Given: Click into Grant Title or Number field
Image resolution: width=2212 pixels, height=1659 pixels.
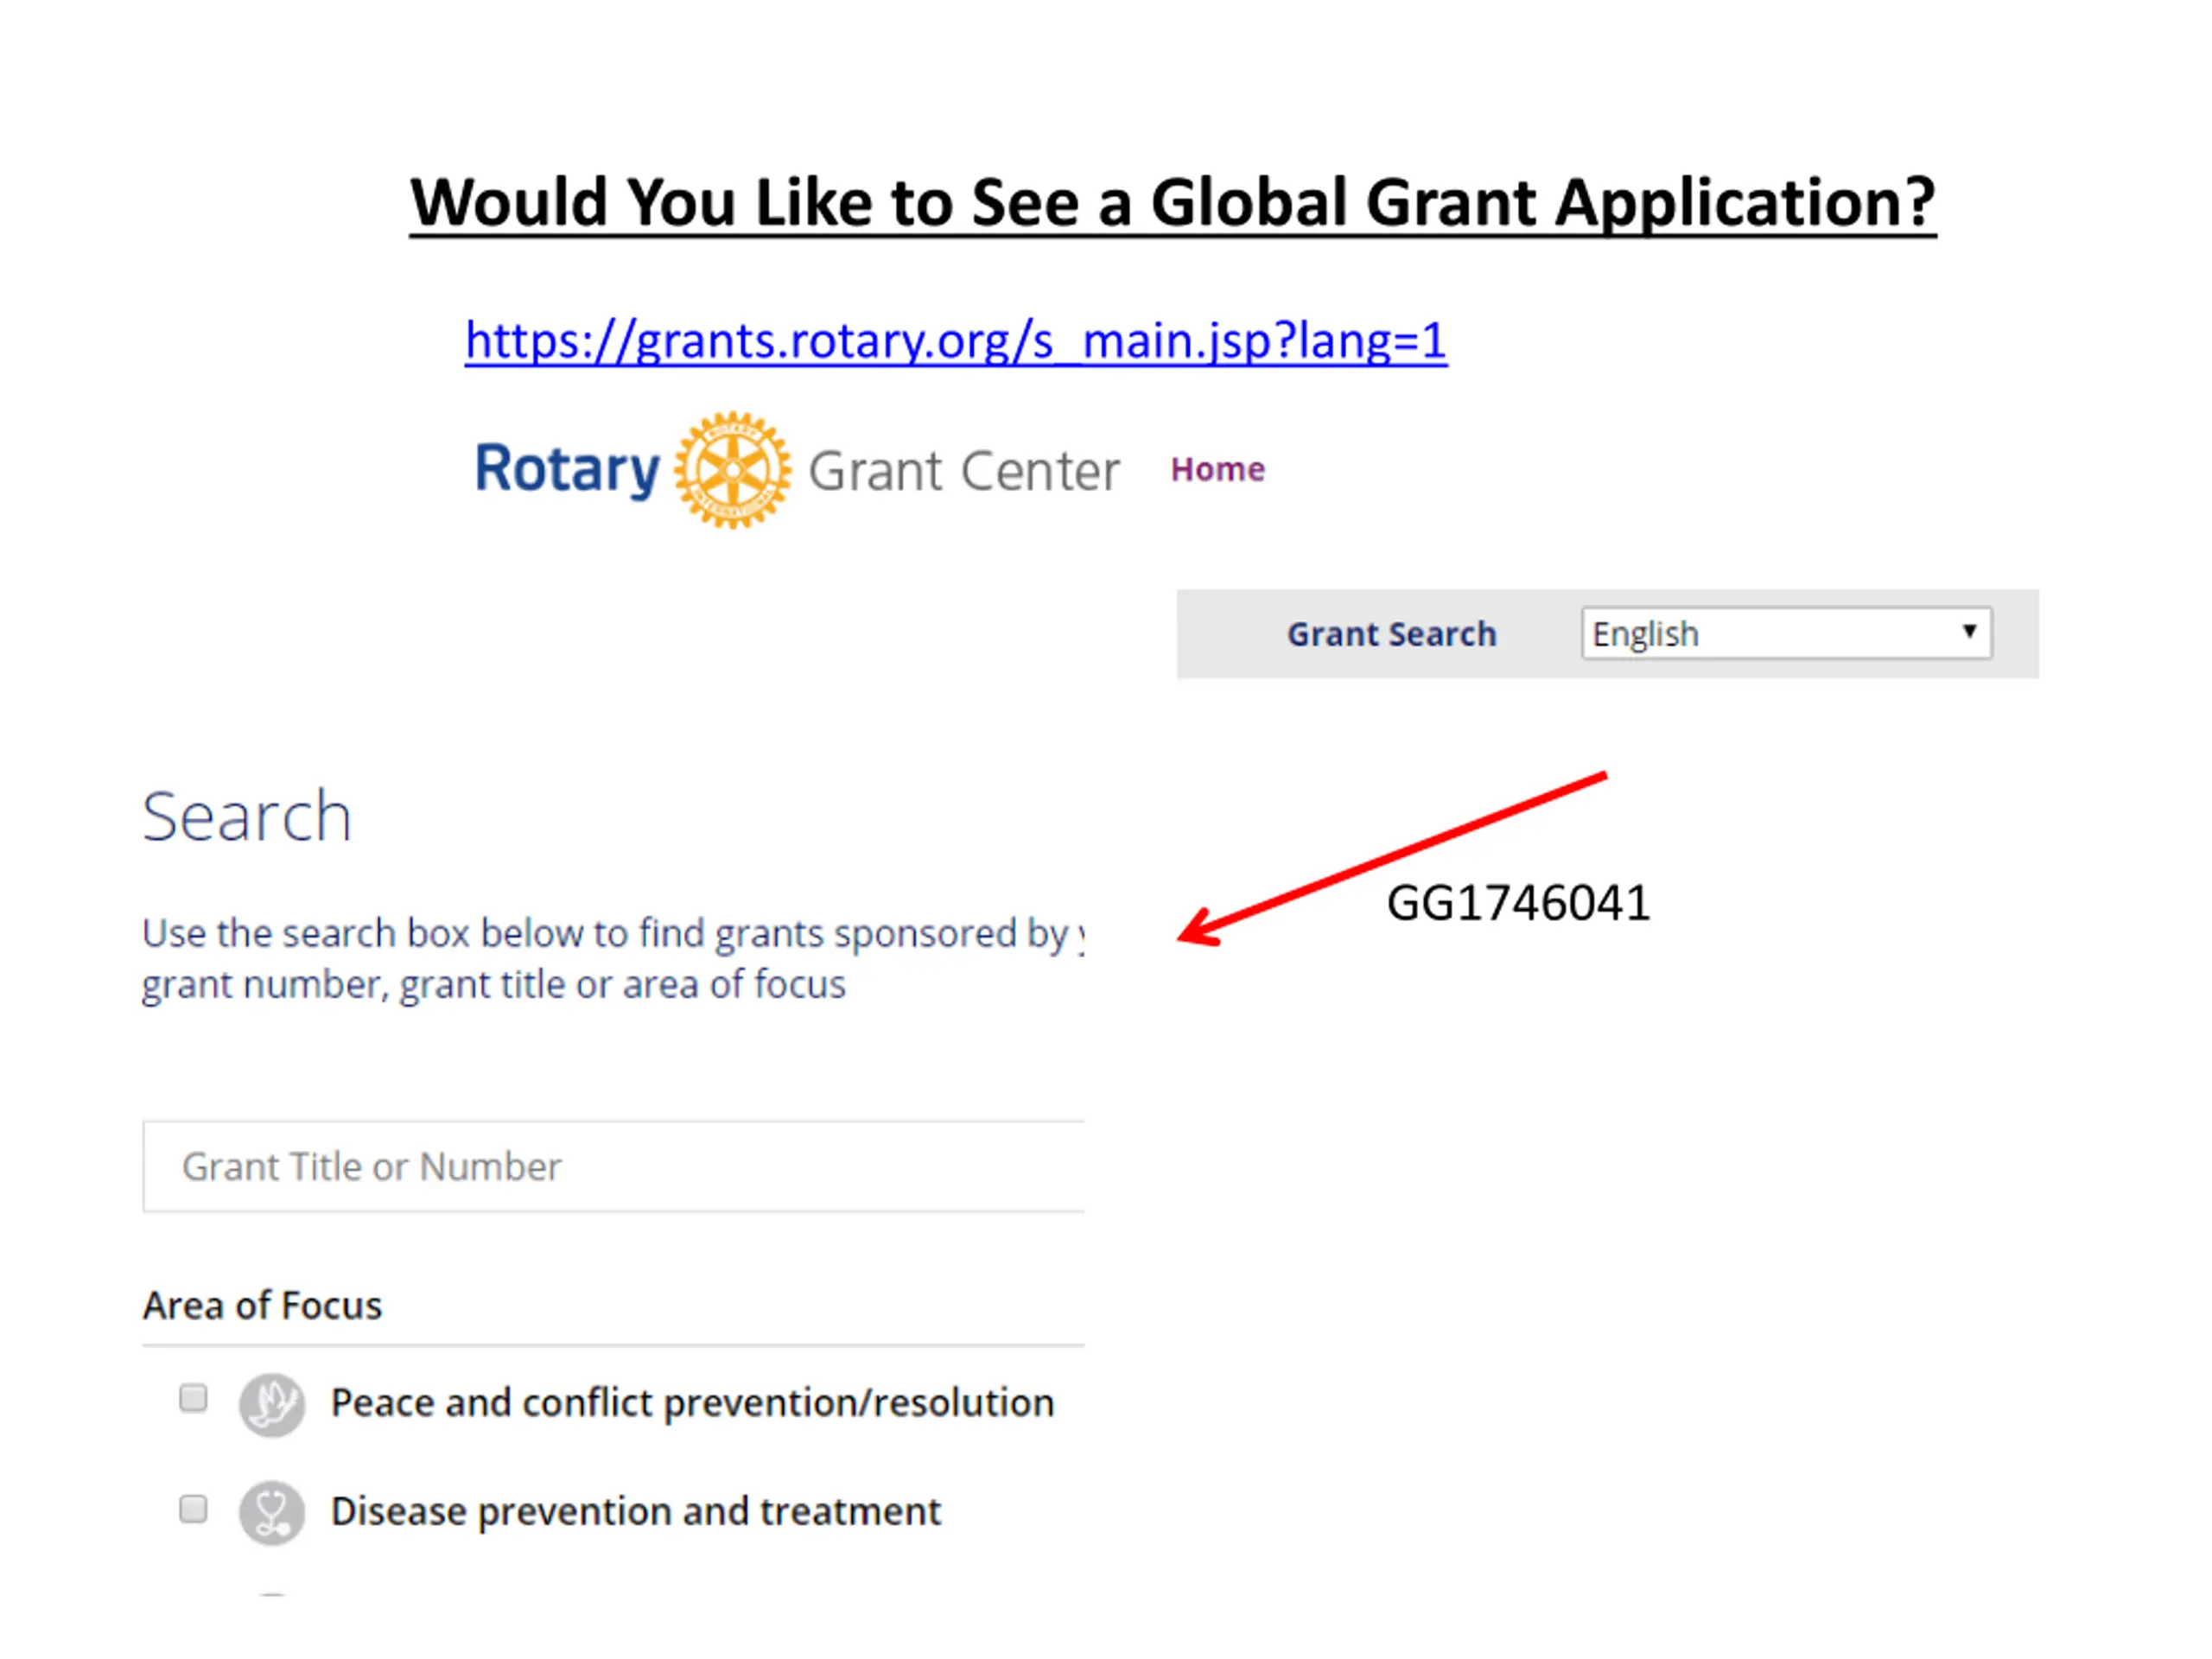Looking at the screenshot, I should tap(613, 1166).
